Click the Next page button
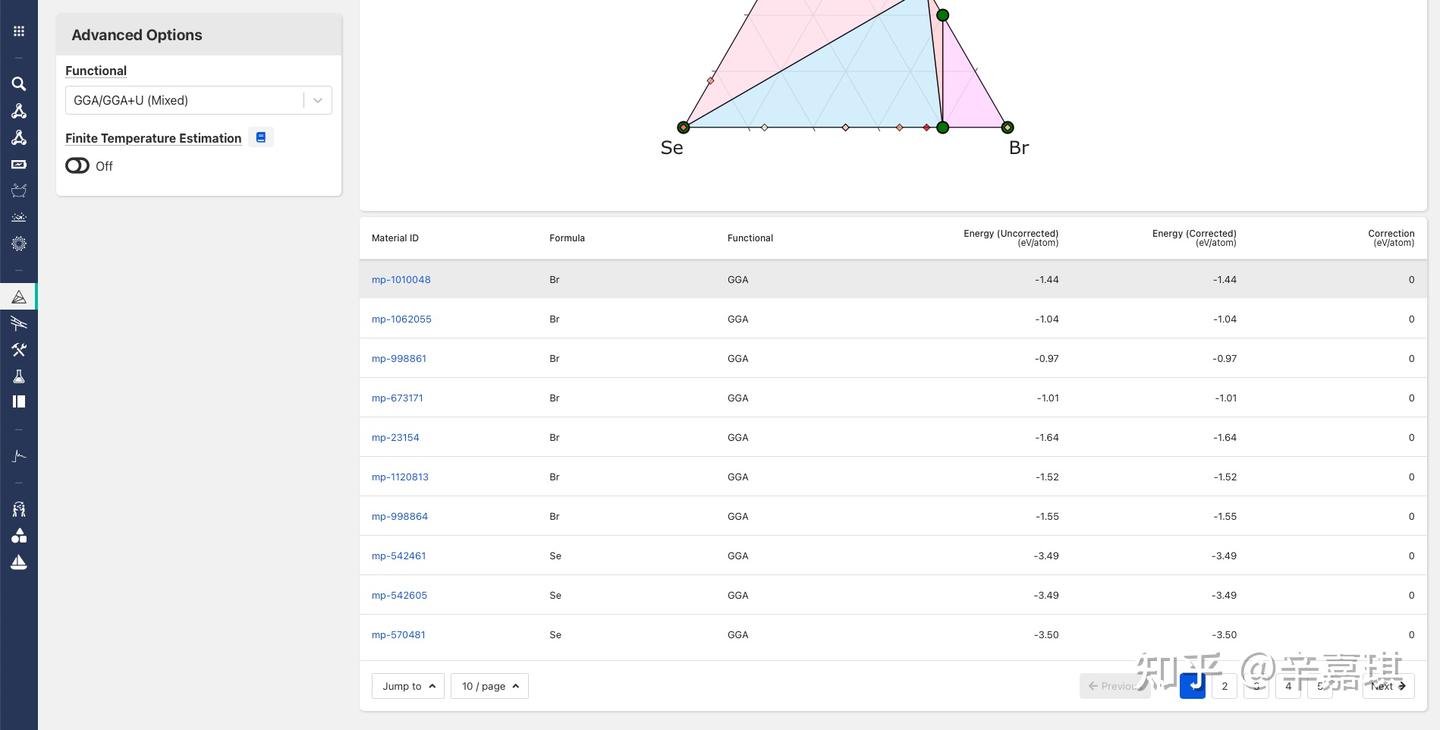The height and width of the screenshot is (730, 1440). pos(1388,686)
